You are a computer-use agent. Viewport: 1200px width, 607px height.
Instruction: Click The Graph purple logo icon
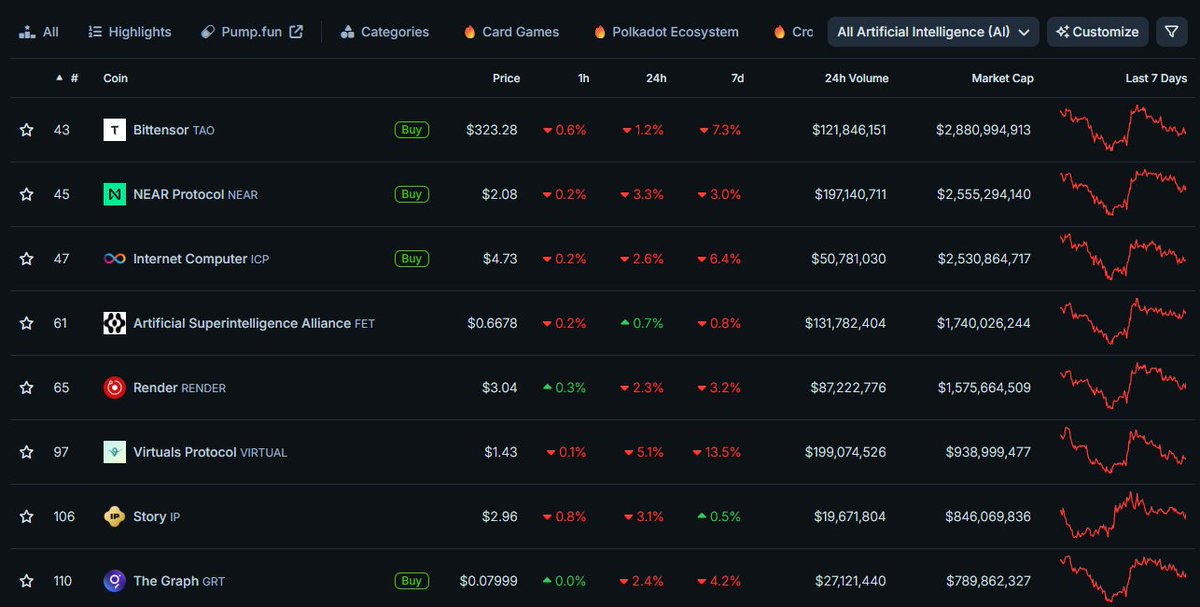point(115,581)
